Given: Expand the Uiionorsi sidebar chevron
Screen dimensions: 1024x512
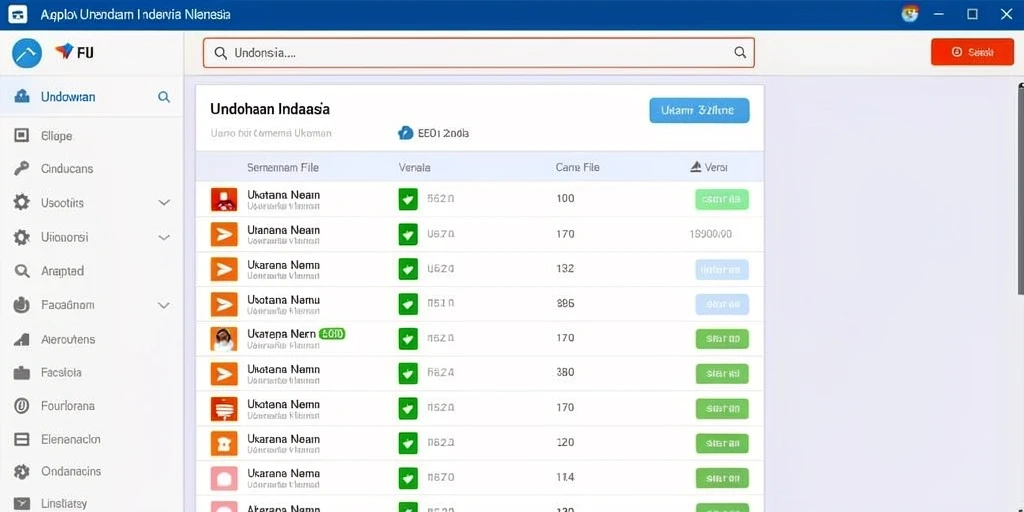Looking at the screenshot, I should (x=164, y=238).
